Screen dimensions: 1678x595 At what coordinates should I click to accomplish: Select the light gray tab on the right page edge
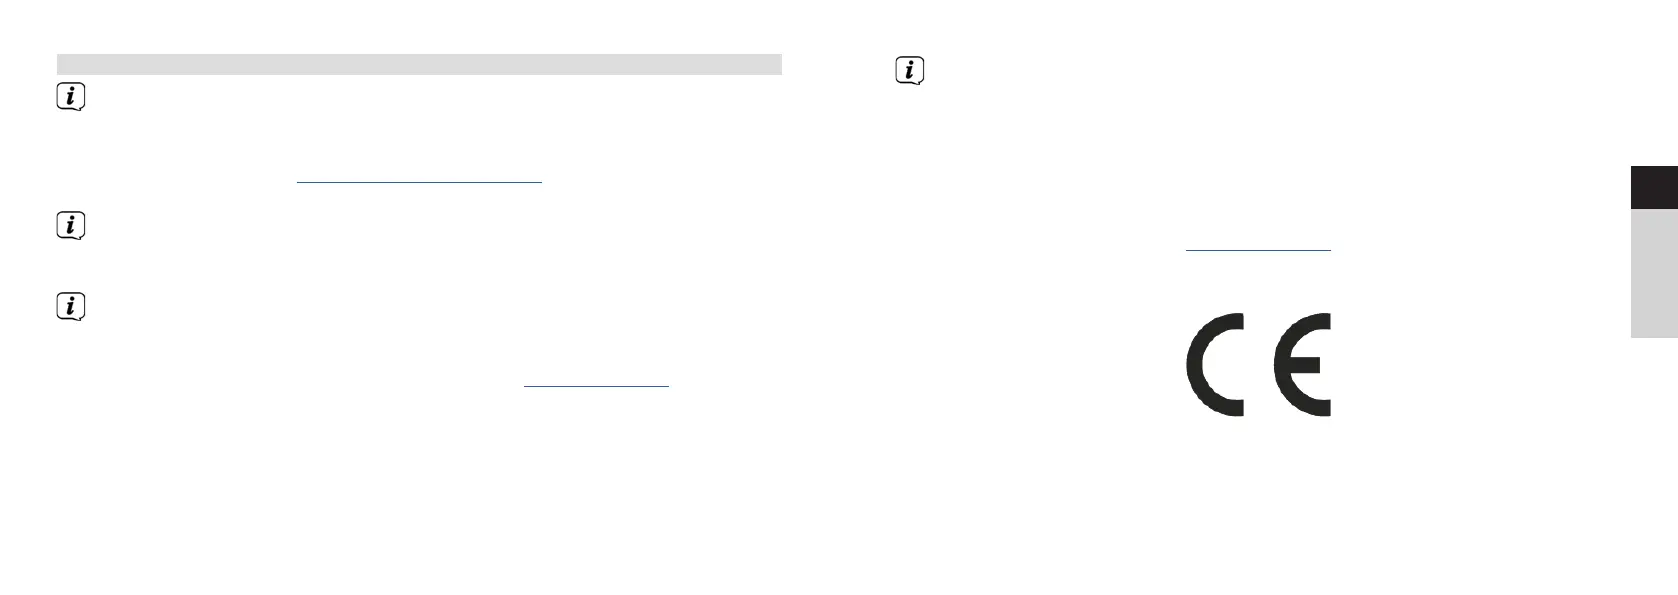[1654, 274]
